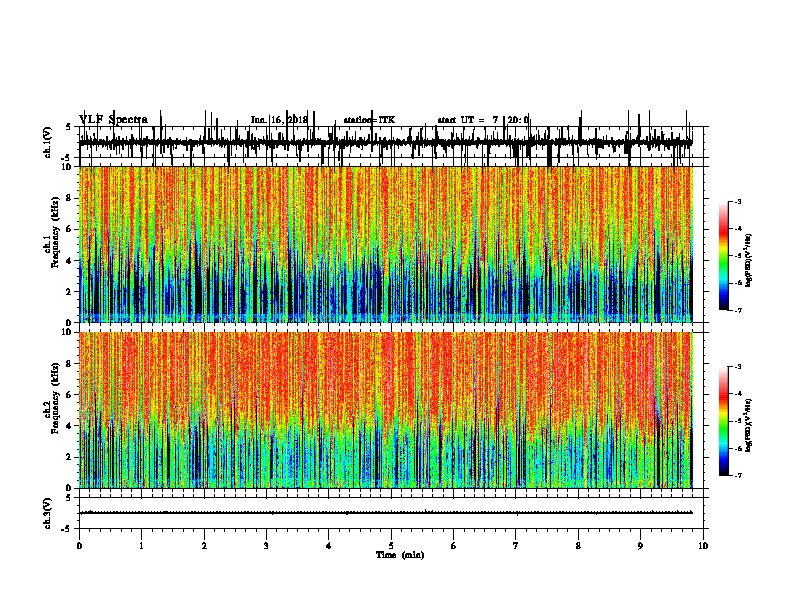792x612 pixels.
Task: Click time axis tick label '6'
Action: coord(454,545)
